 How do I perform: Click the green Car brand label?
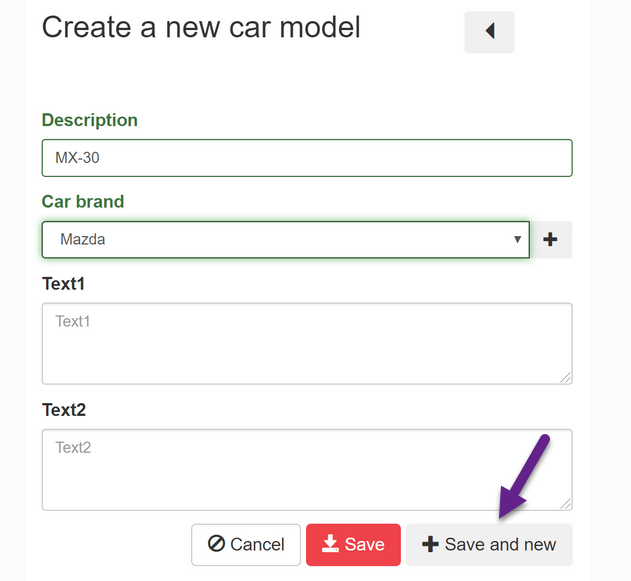point(83,201)
